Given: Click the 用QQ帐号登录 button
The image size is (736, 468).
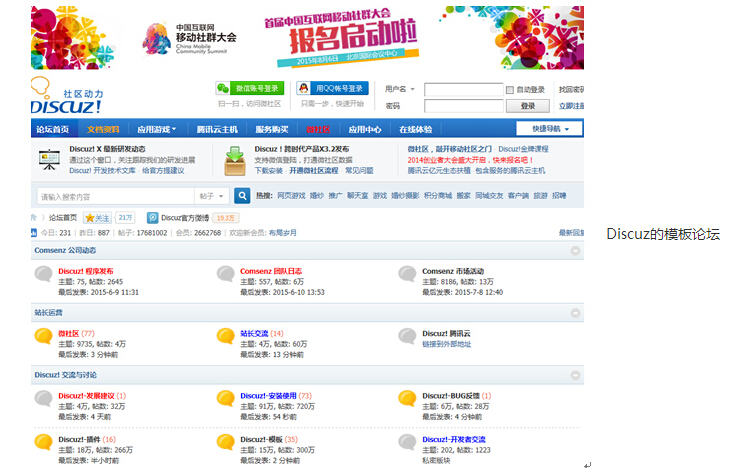Looking at the screenshot, I should click(332, 88).
